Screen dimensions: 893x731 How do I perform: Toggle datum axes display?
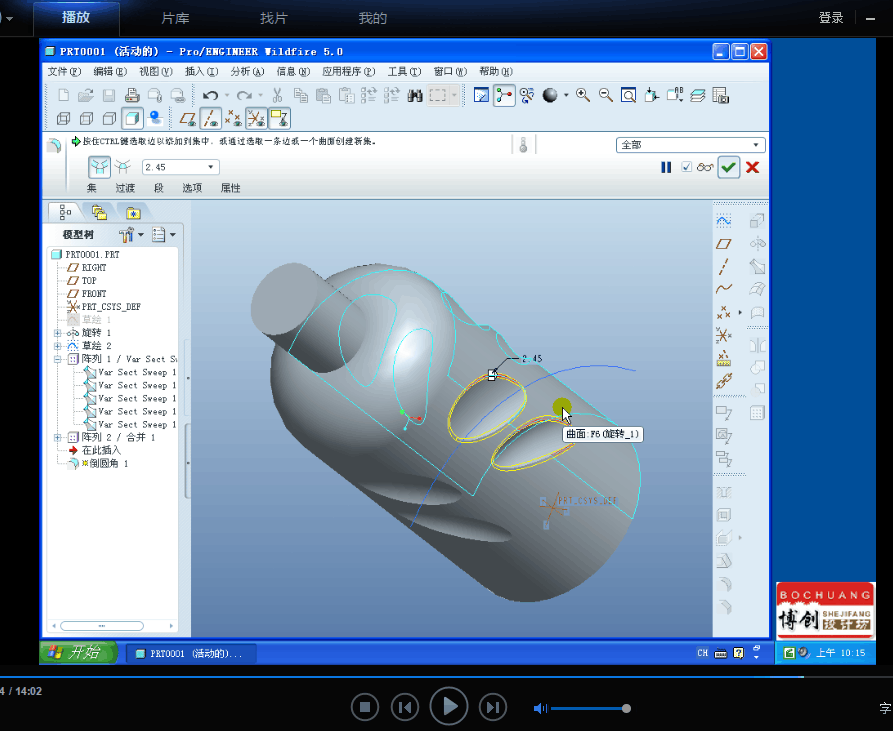coord(210,118)
